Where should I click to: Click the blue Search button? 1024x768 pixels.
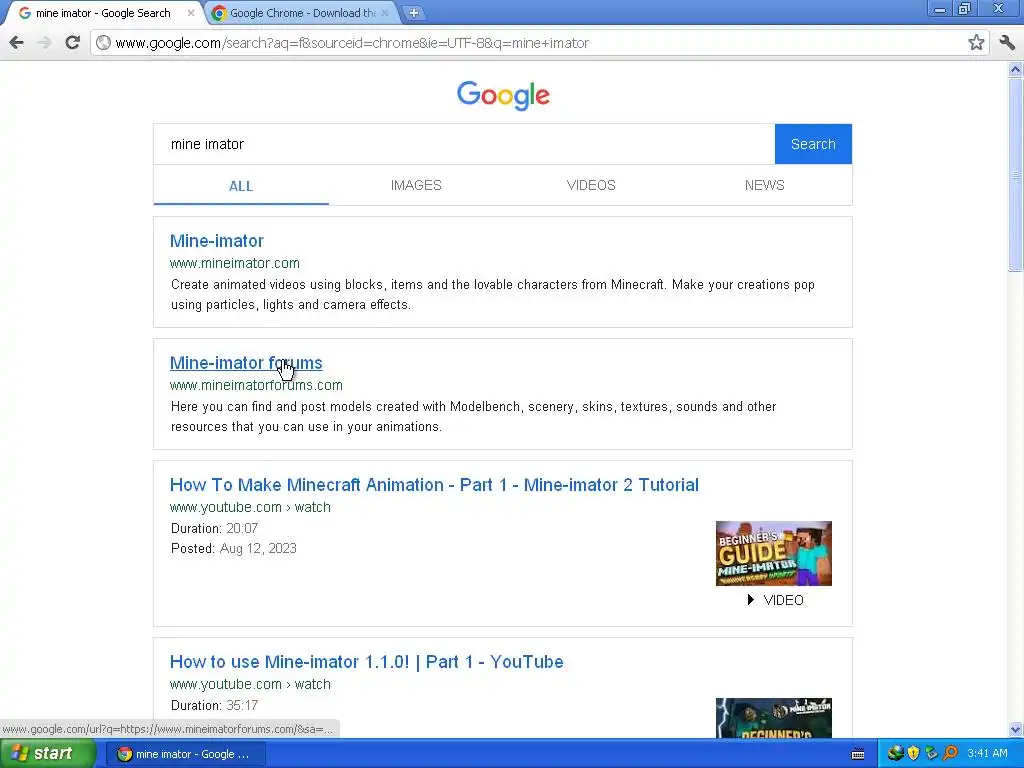[813, 144]
